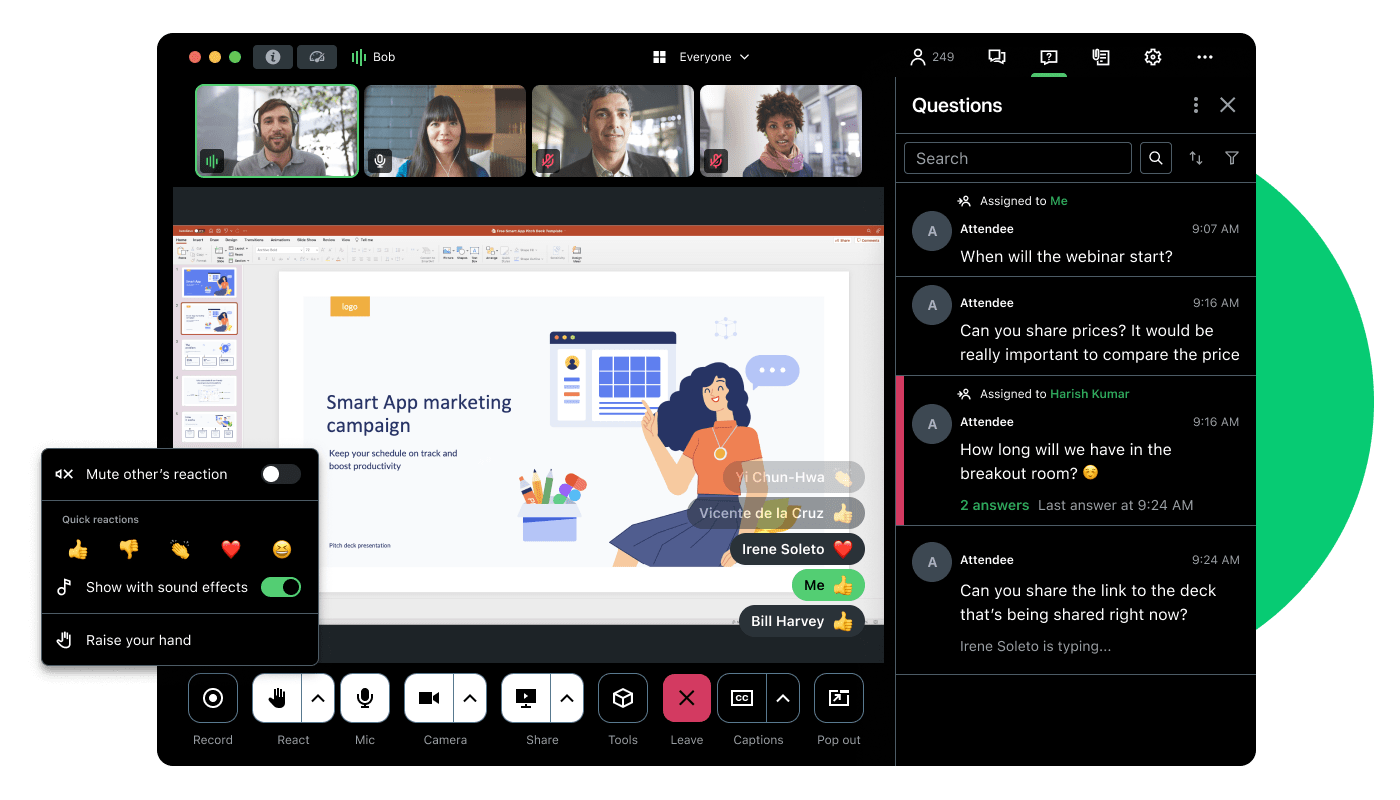Enable Mute other's reaction

281,474
